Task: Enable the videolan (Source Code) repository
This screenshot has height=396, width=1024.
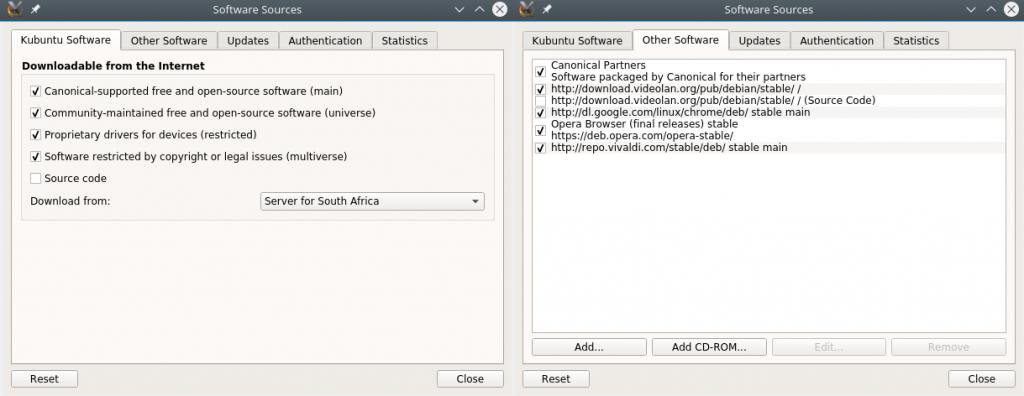Action: 540,101
